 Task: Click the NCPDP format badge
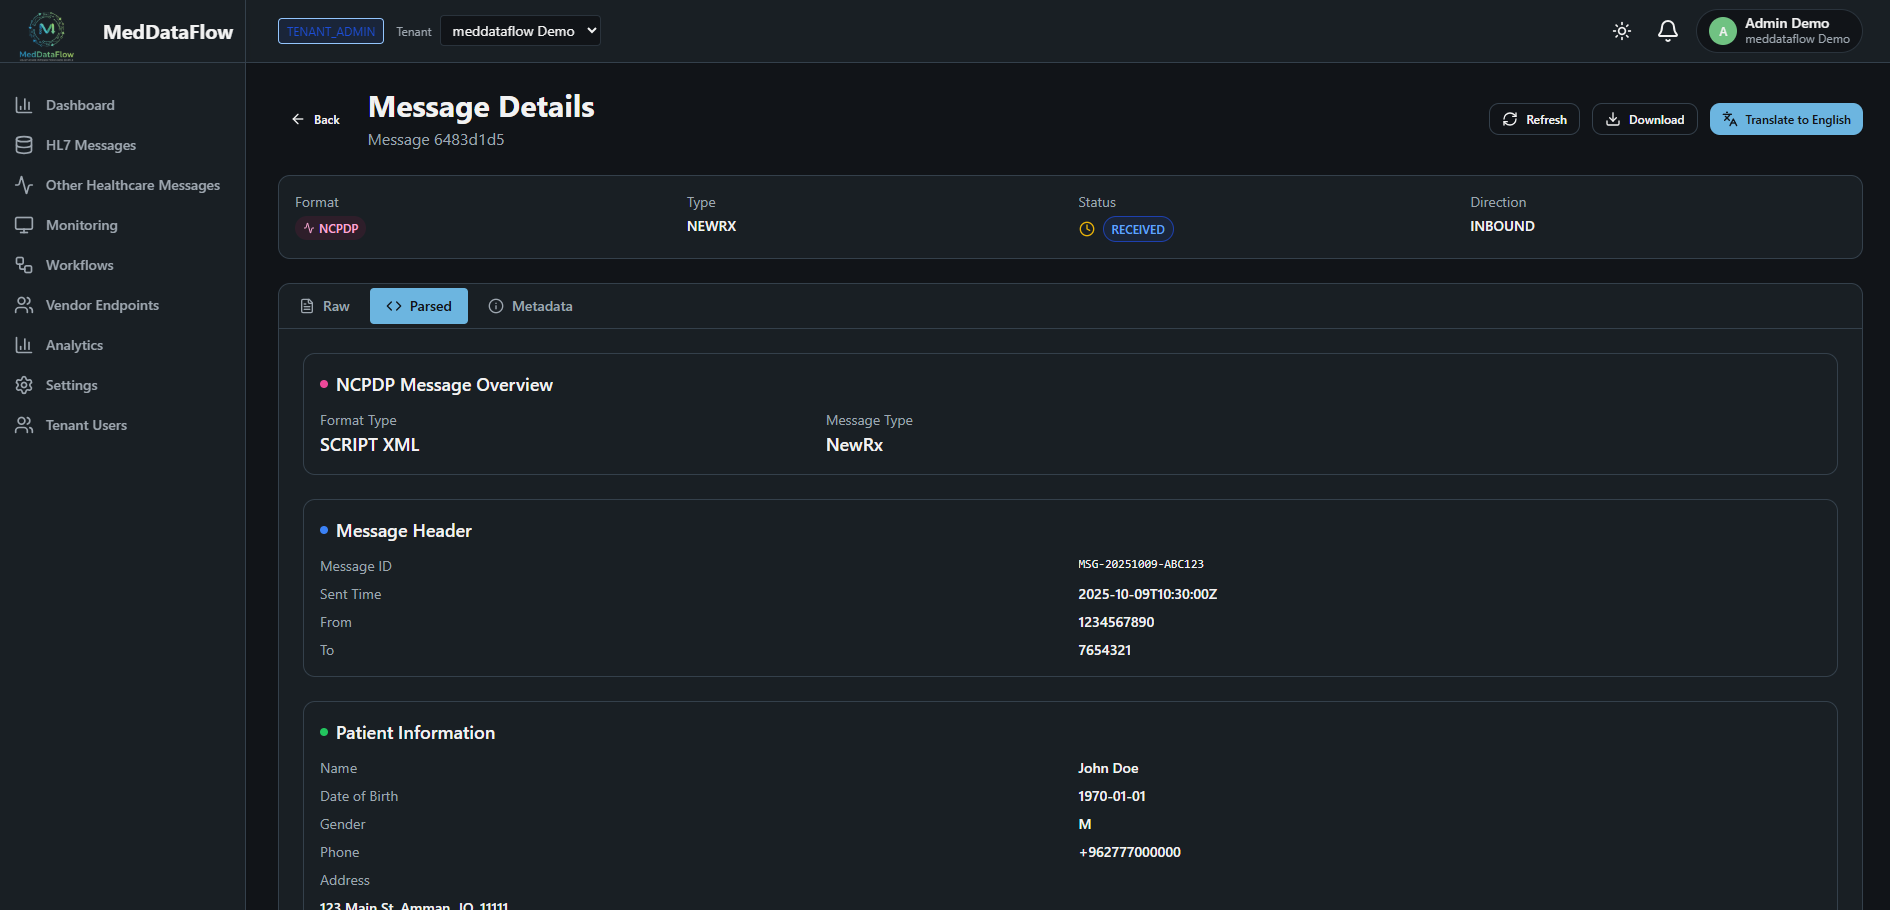click(330, 228)
